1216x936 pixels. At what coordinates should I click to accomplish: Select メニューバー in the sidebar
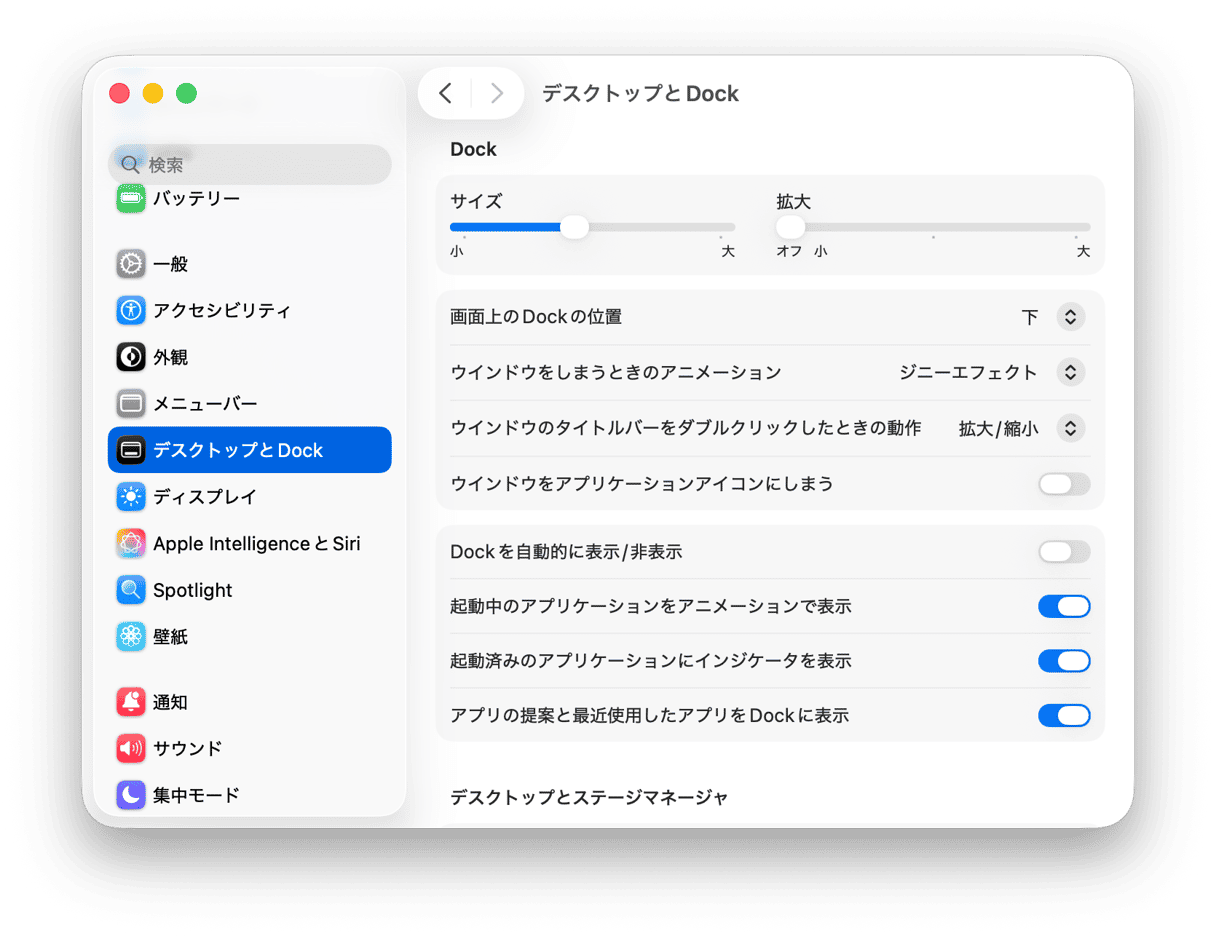[205, 404]
